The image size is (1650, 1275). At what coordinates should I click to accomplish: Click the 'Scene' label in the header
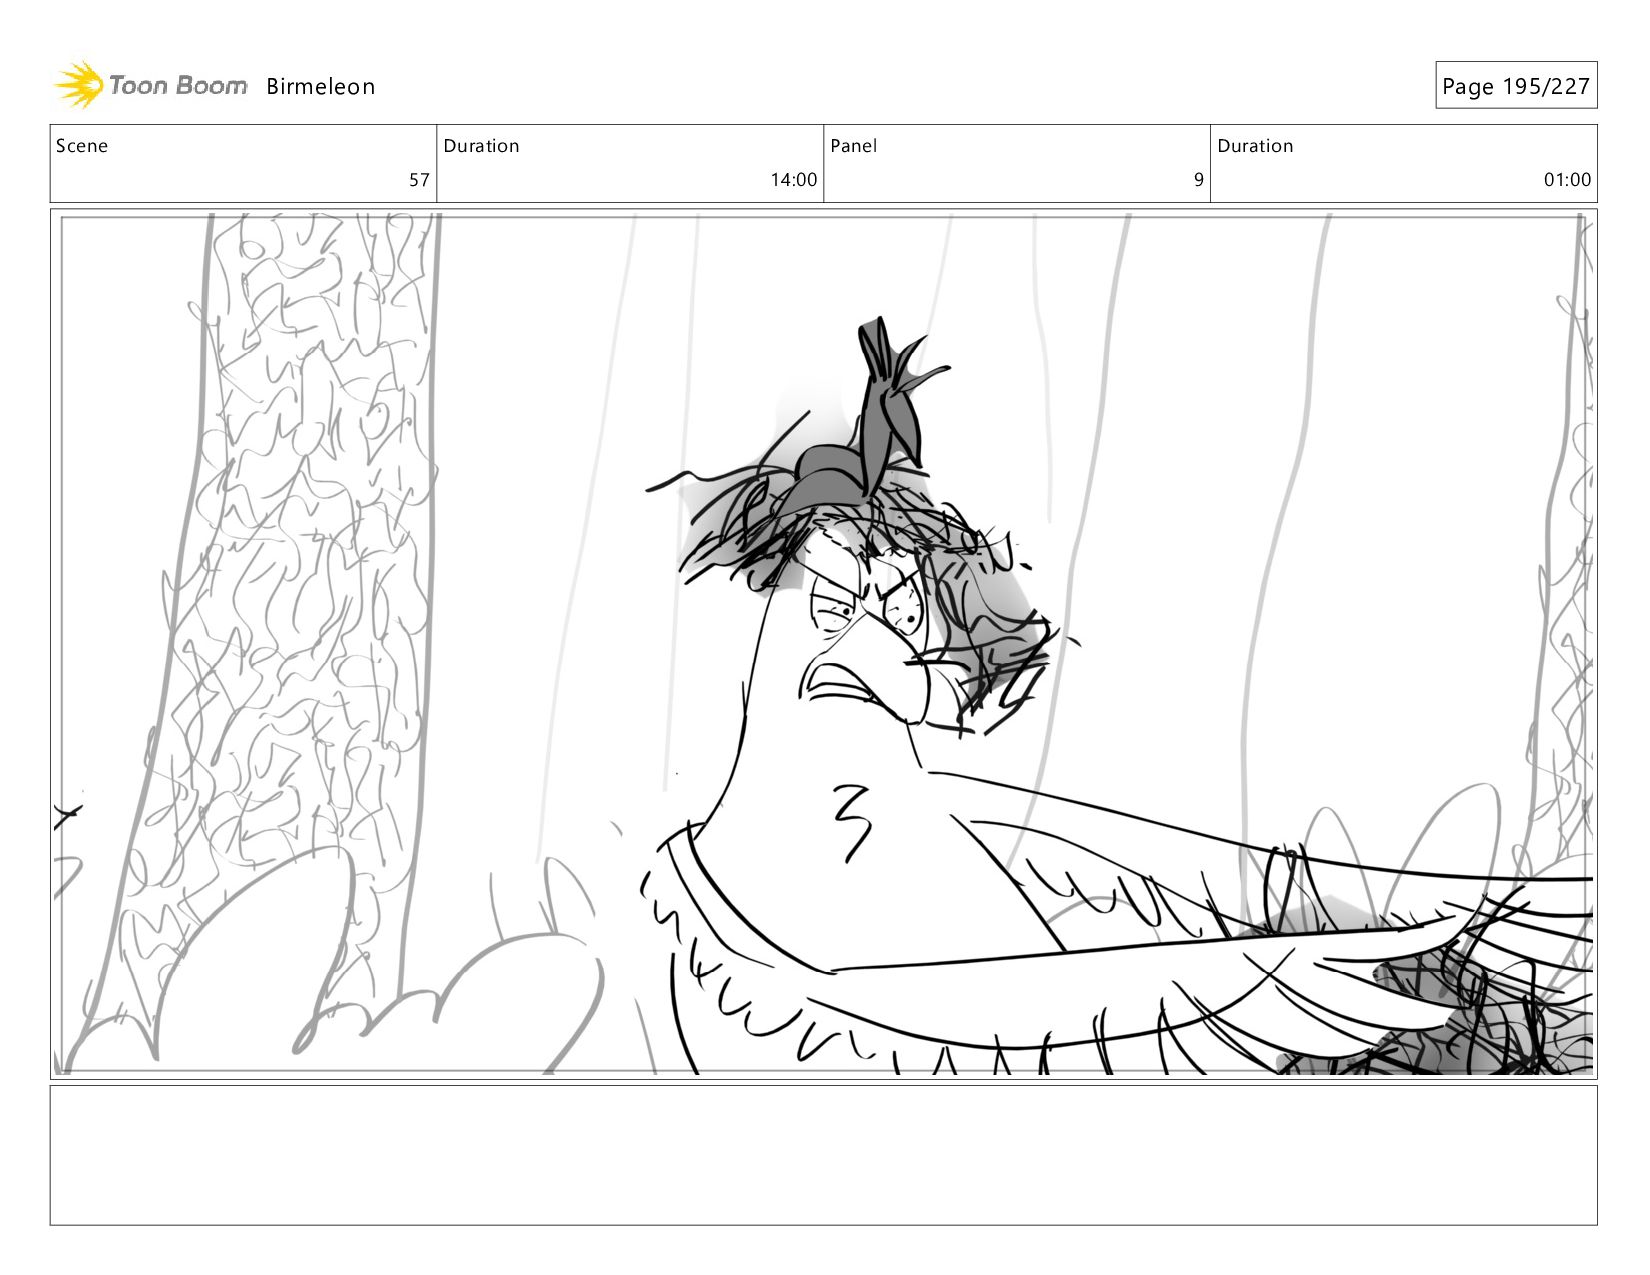82,146
